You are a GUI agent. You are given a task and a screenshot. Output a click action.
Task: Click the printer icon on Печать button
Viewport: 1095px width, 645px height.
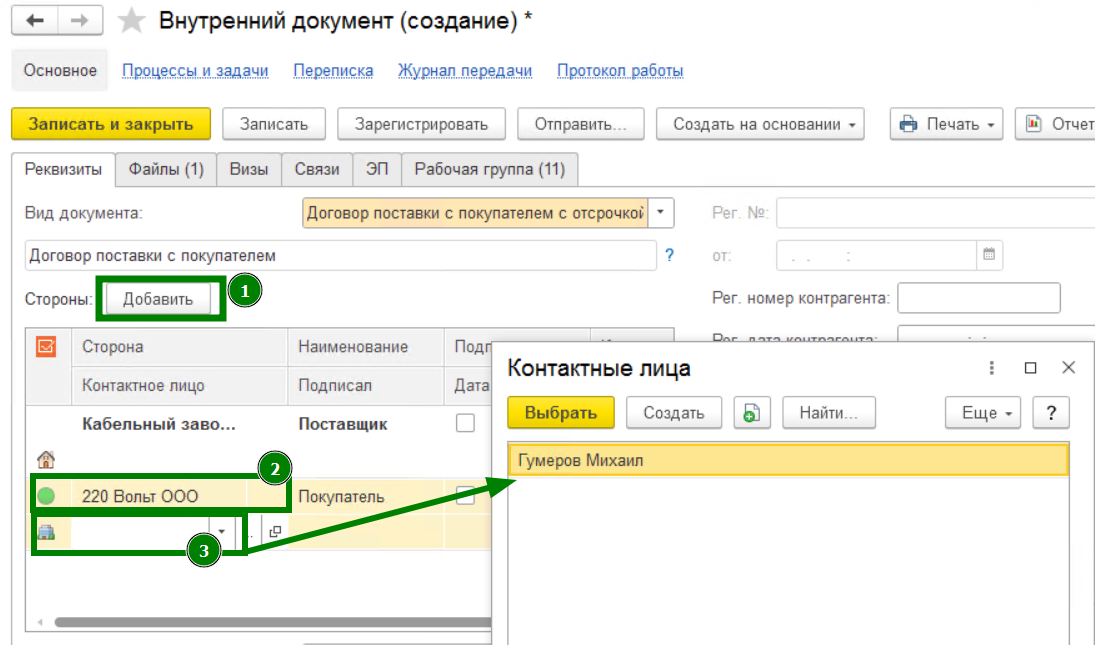click(909, 124)
